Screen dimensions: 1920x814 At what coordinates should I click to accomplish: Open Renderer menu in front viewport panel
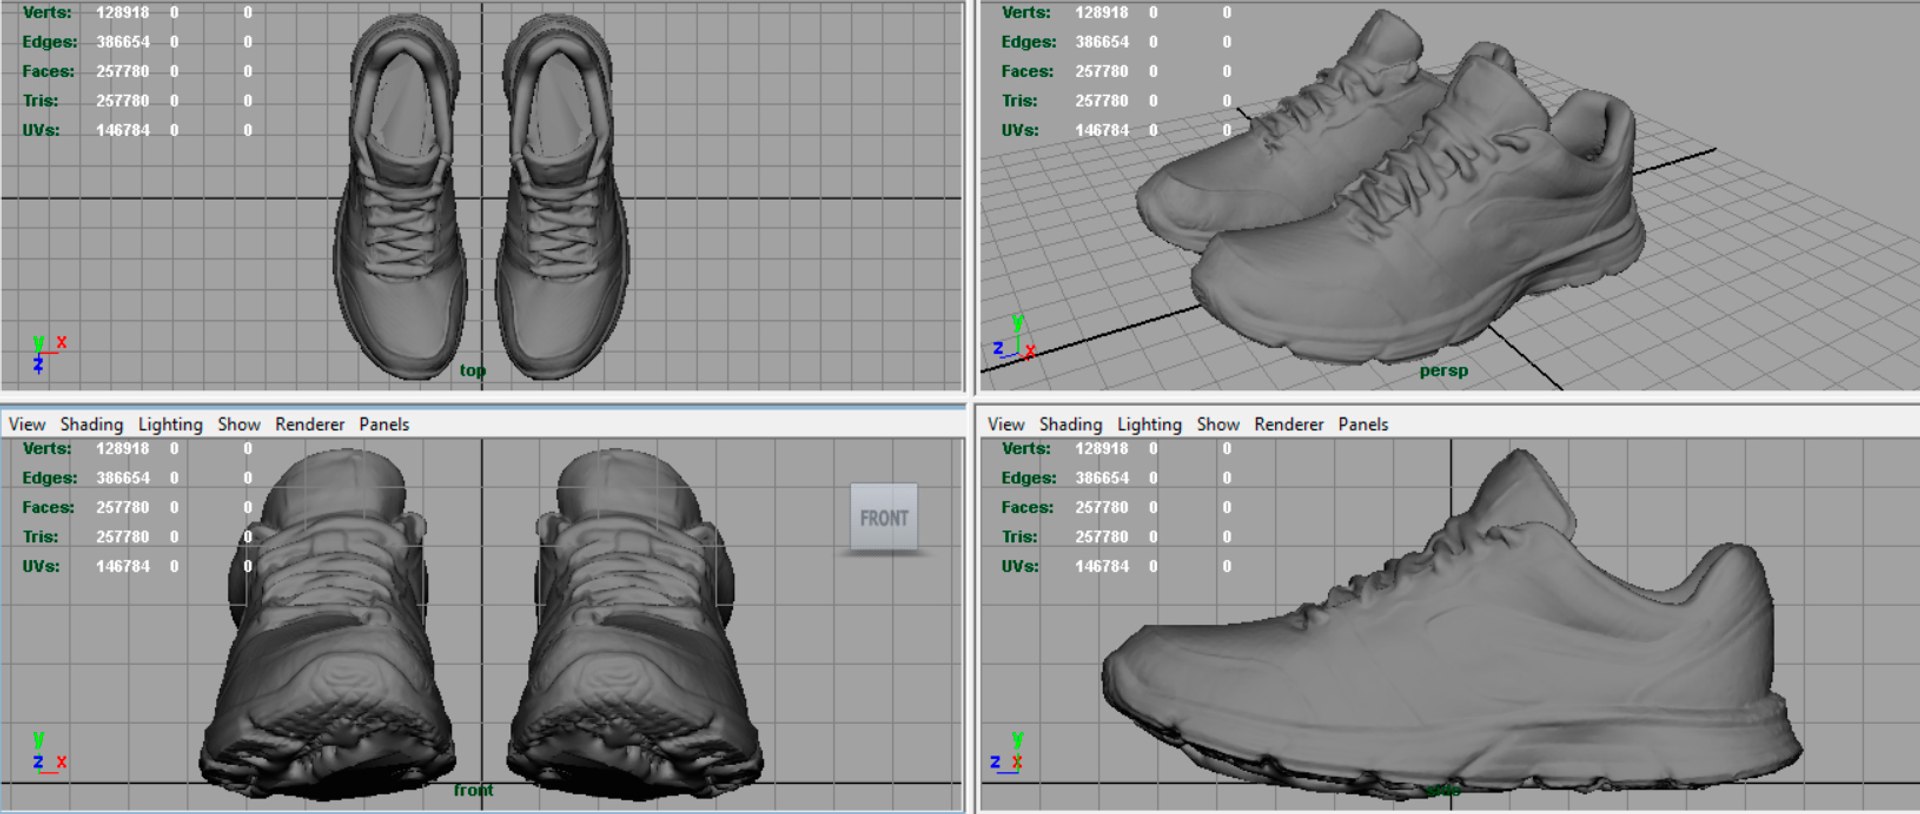(x=310, y=424)
